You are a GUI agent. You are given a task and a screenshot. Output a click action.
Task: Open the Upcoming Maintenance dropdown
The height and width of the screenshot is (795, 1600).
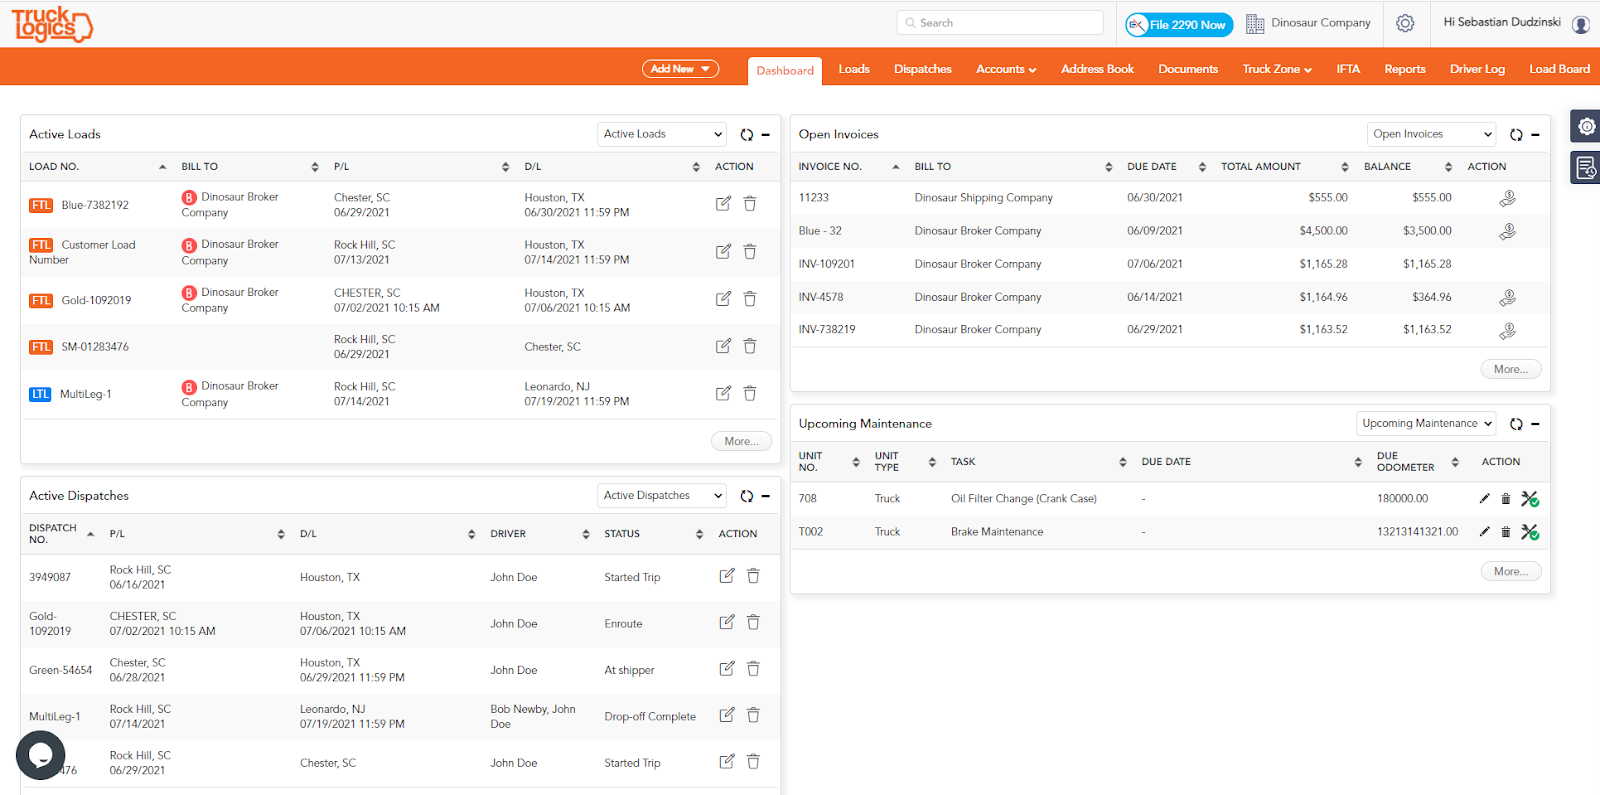[x=1426, y=424]
